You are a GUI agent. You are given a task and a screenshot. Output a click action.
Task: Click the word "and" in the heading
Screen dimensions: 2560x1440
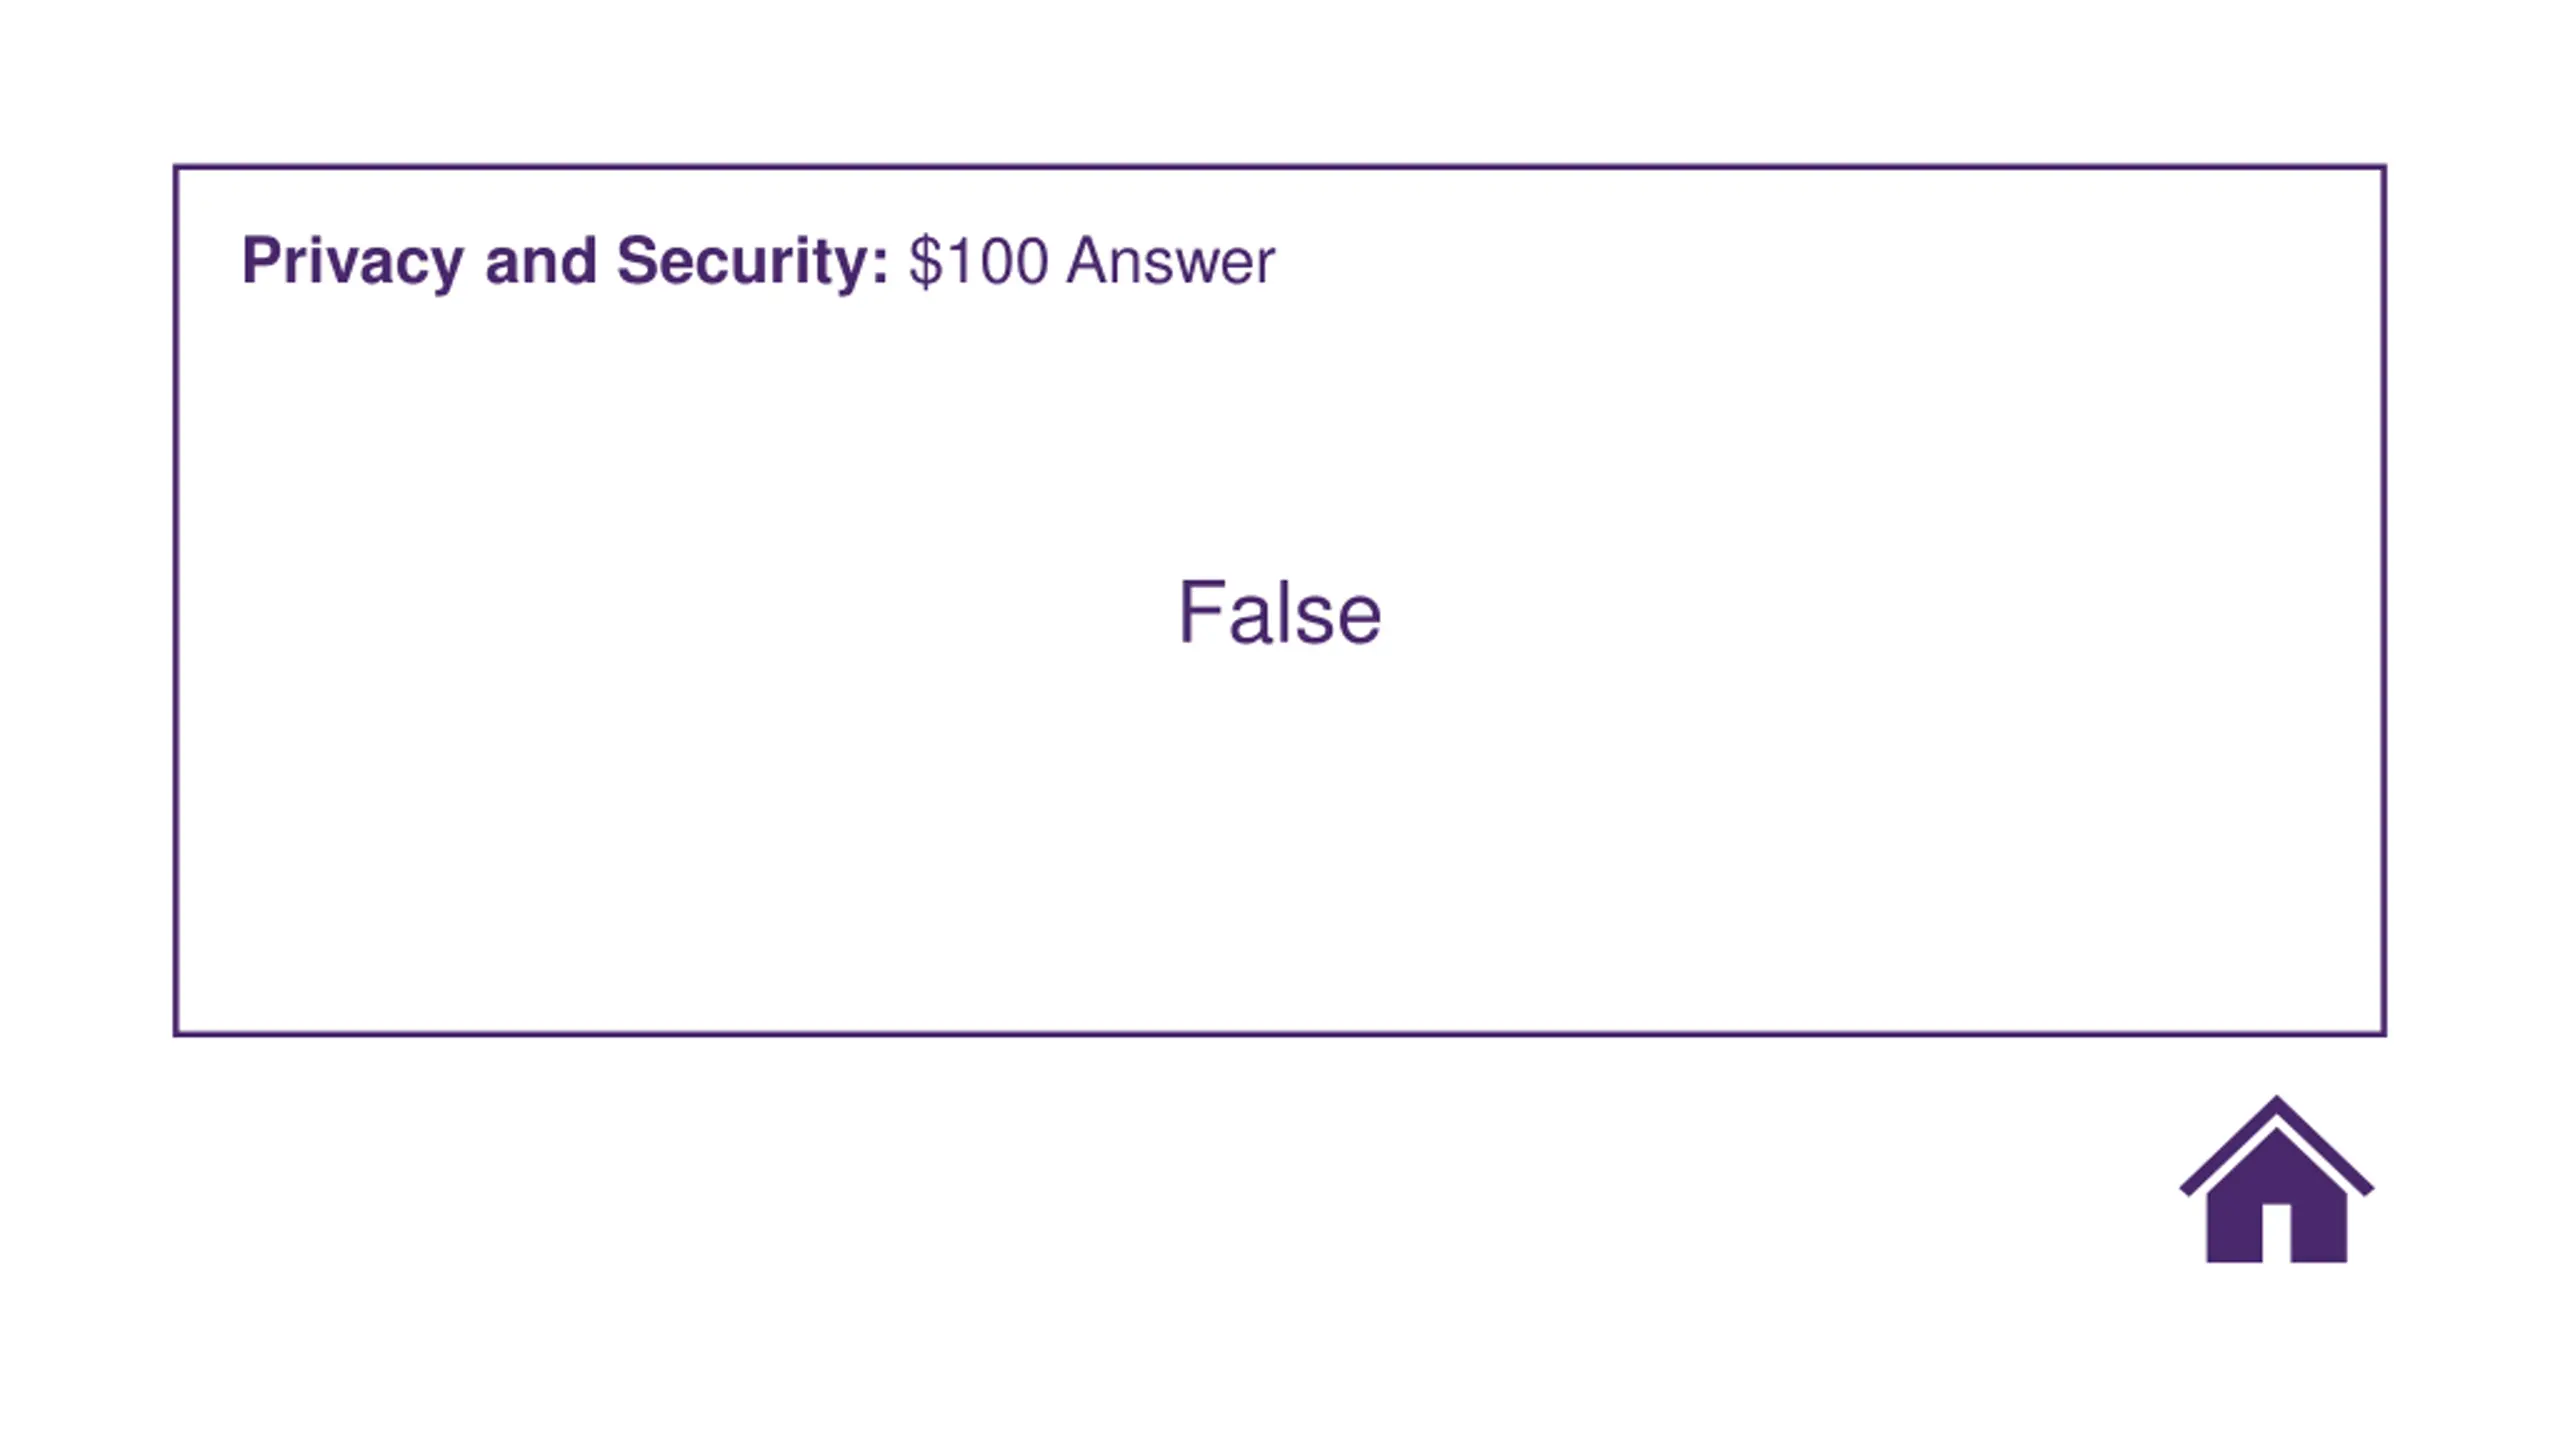click(x=540, y=262)
